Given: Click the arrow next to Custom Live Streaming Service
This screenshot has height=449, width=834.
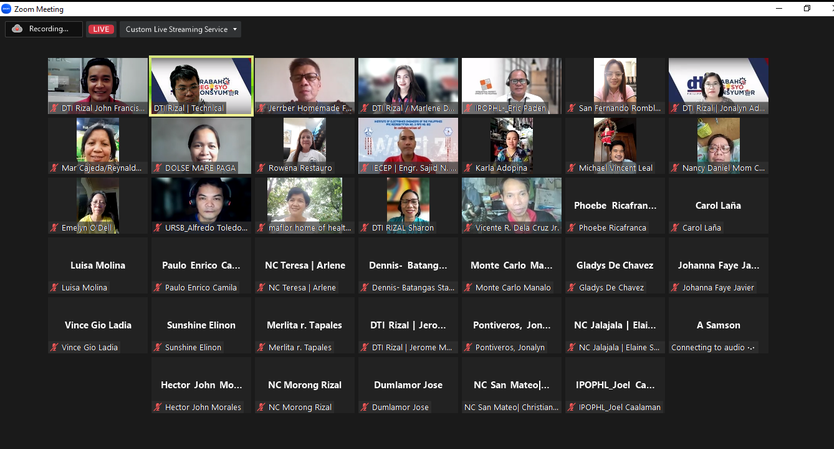Looking at the screenshot, I should [x=236, y=29].
